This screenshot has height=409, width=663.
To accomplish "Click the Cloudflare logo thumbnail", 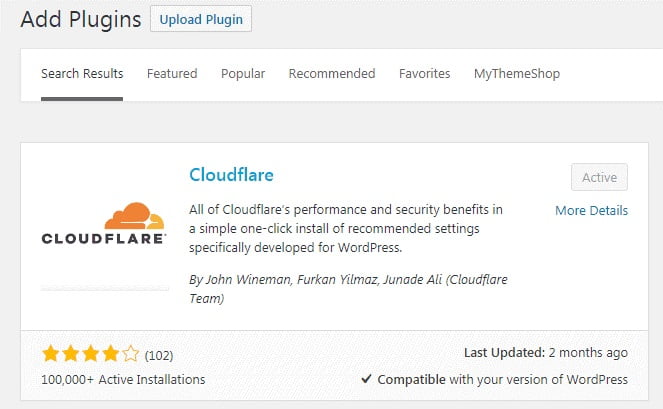I will click(x=104, y=224).
